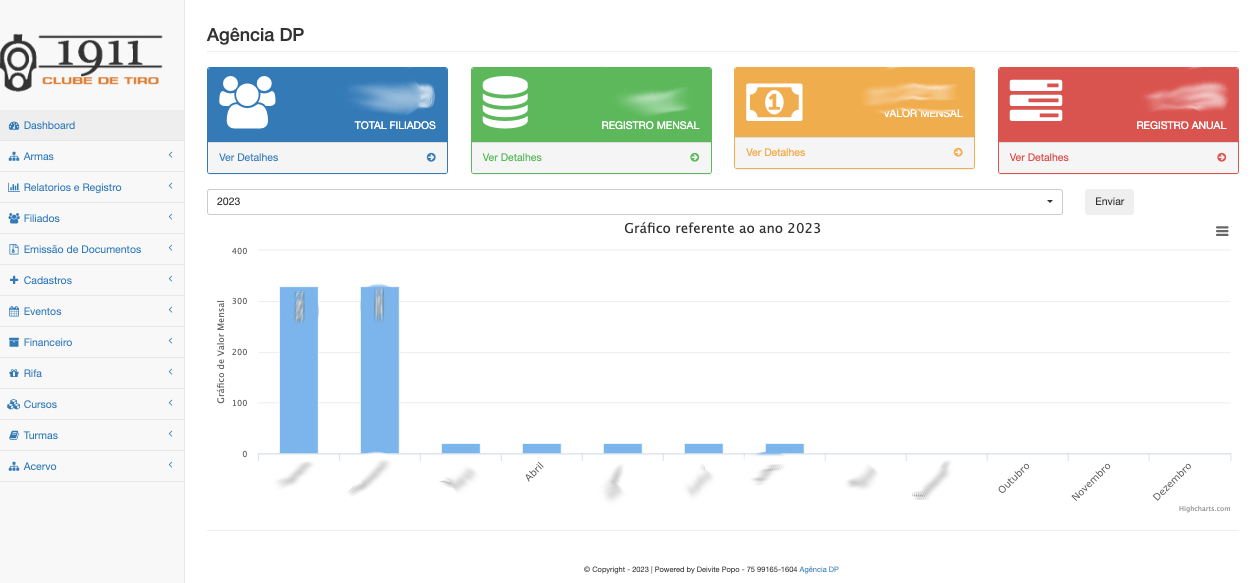Open the Filiados menu item
The height and width of the screenshot is (583, 1258).
pyautogui.click(x=41, y=218)
